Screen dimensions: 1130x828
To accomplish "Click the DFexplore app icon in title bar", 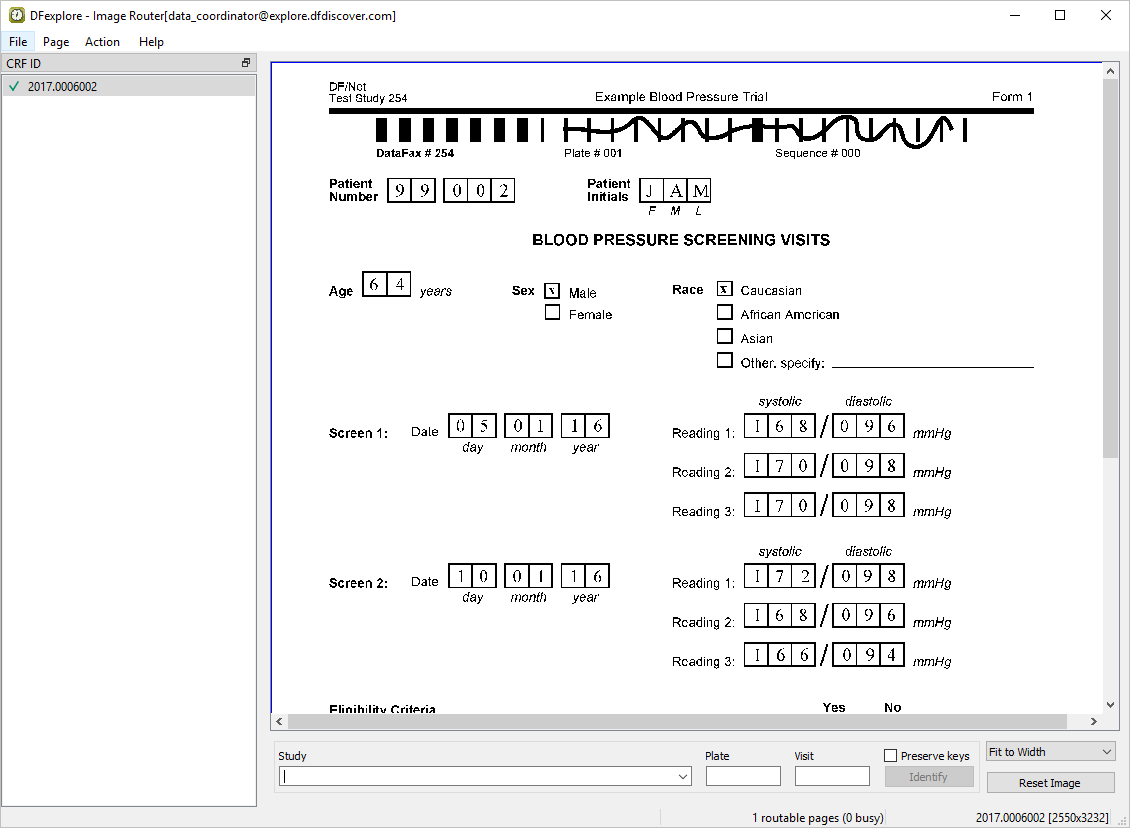I will click(x=17, y=15).
